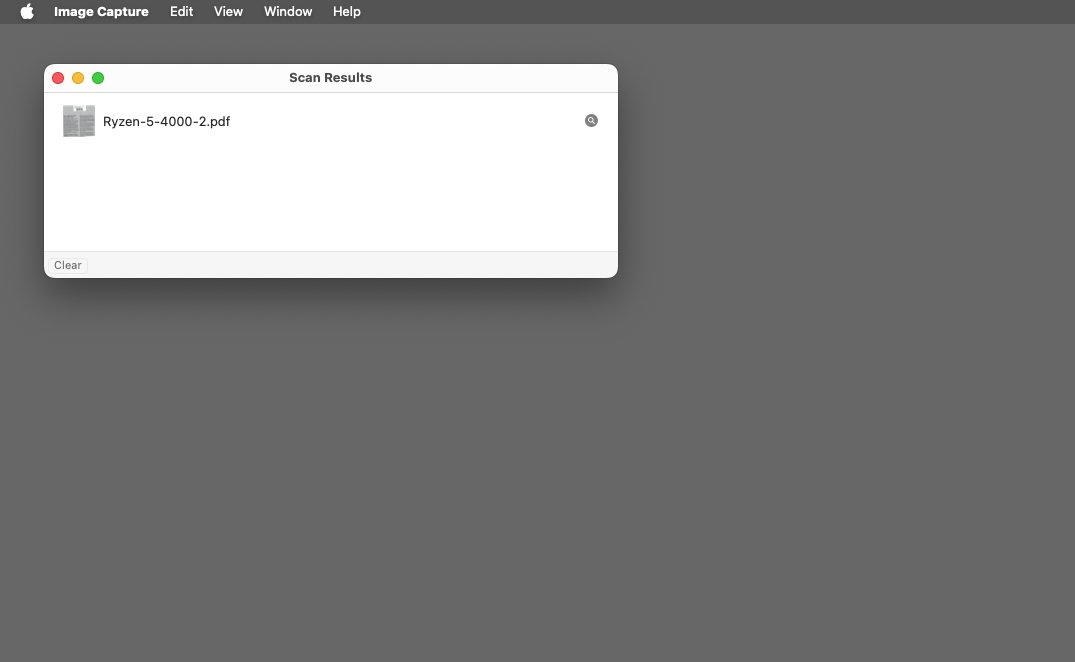Image resolution: width=1075 pixels, height=662 pixels.
Task: Close the Scan Results window
Action: click(x=58, y=78)
